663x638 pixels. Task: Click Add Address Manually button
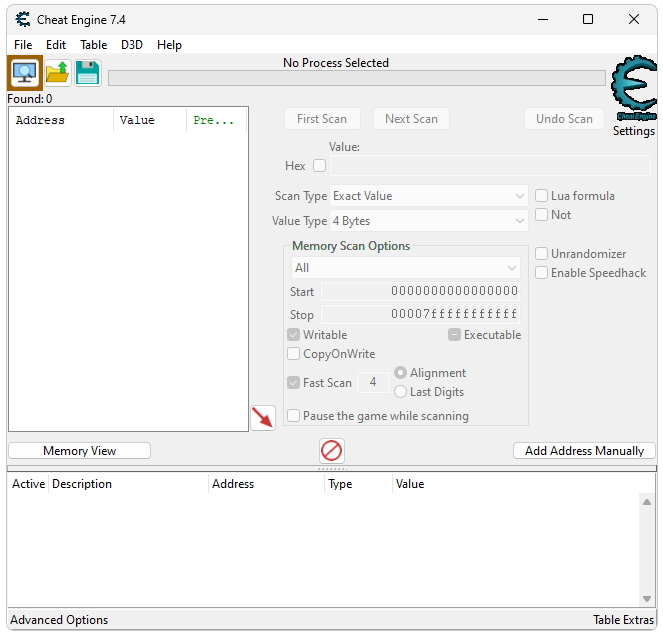(x=584, y=450)
